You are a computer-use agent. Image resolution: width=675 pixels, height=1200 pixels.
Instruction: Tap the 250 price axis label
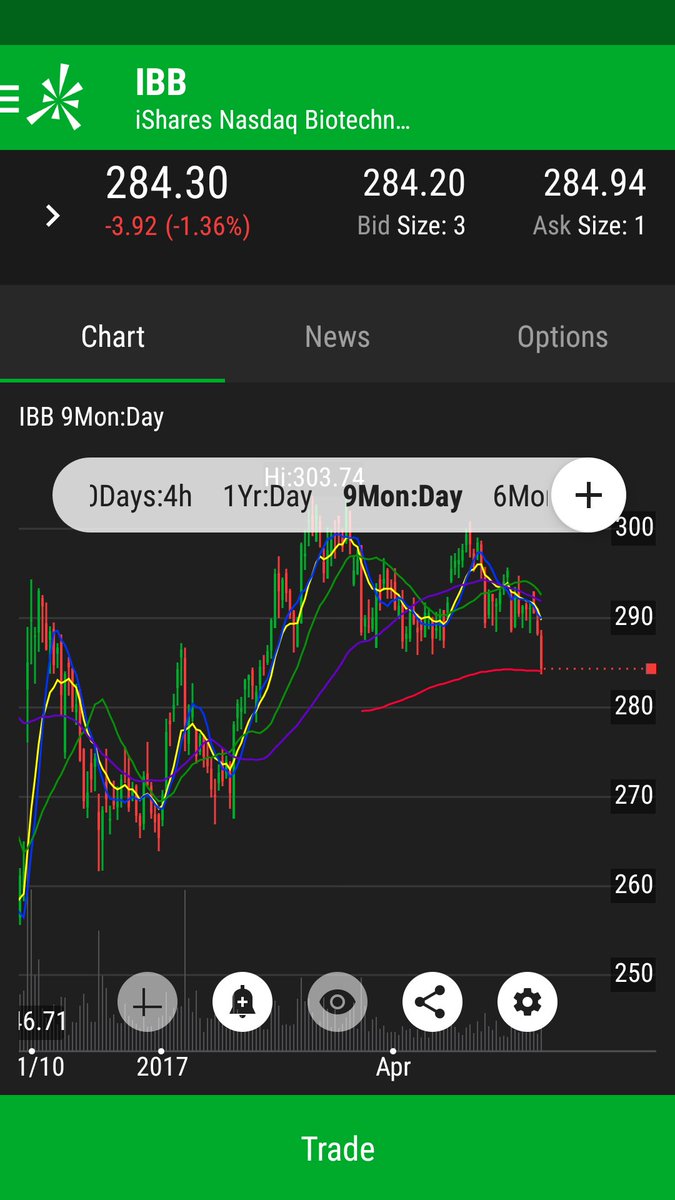(634, 972)
